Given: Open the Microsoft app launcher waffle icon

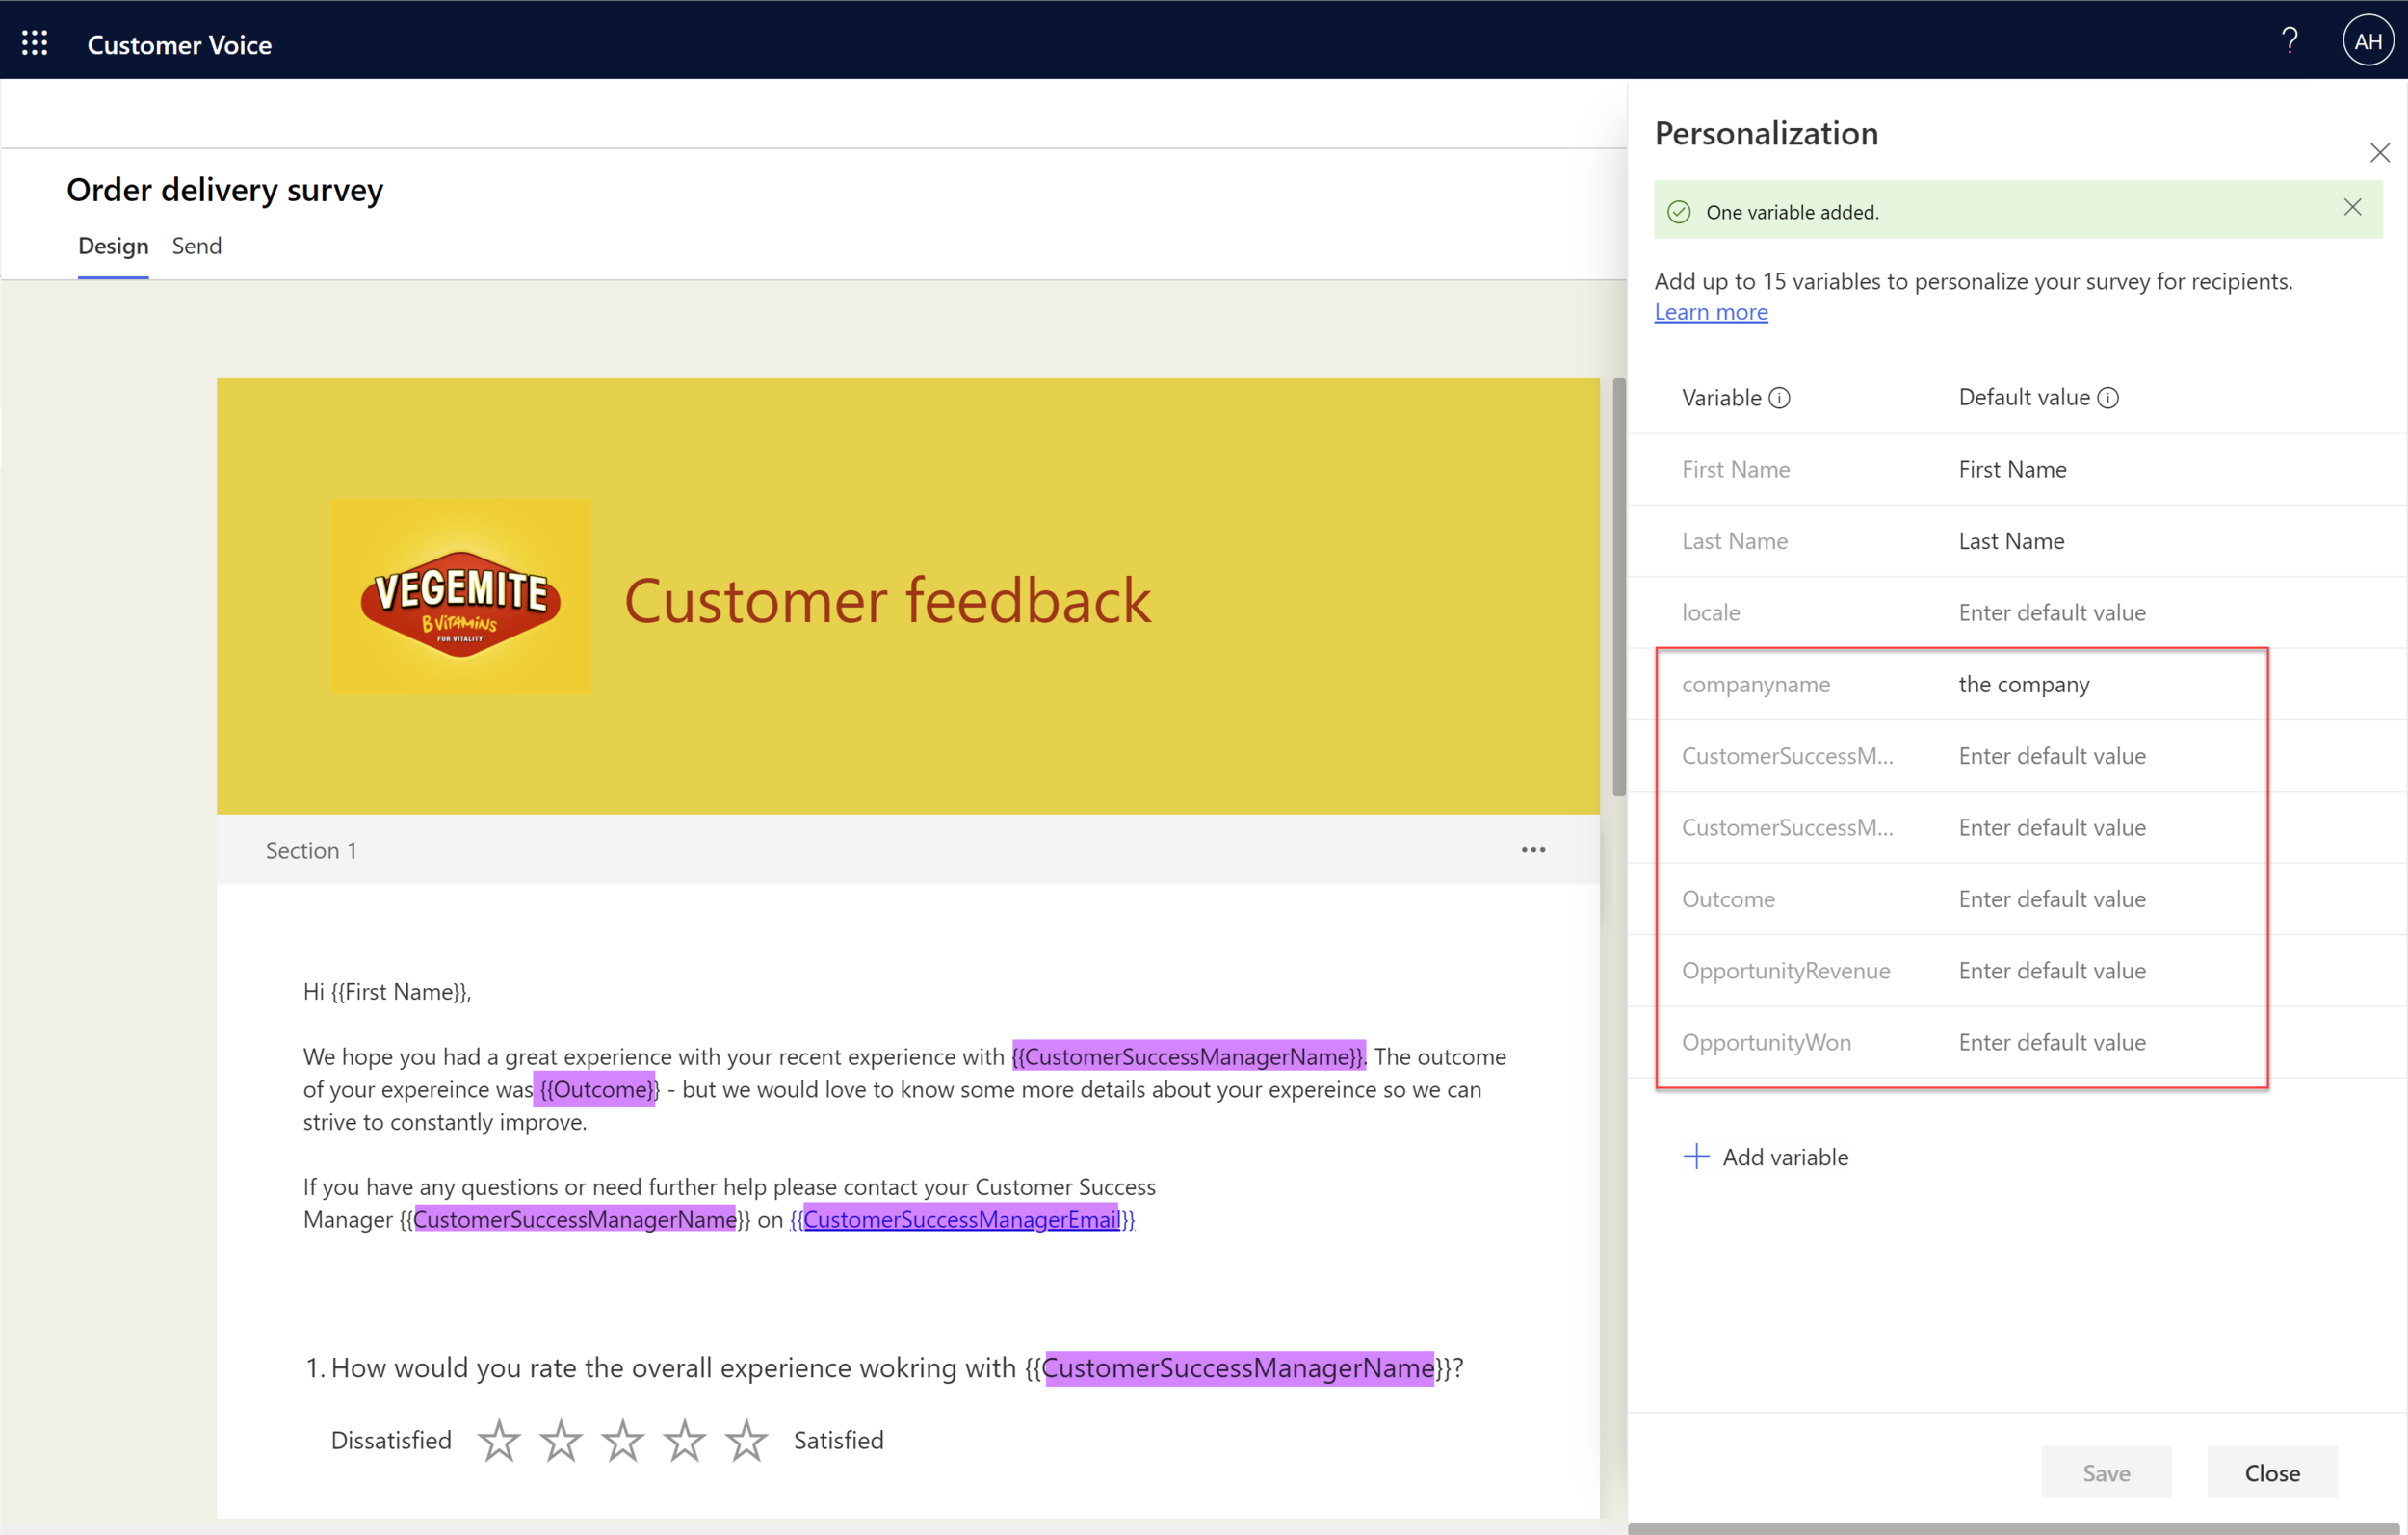Looking at the screenshot, I should (34, 42).
